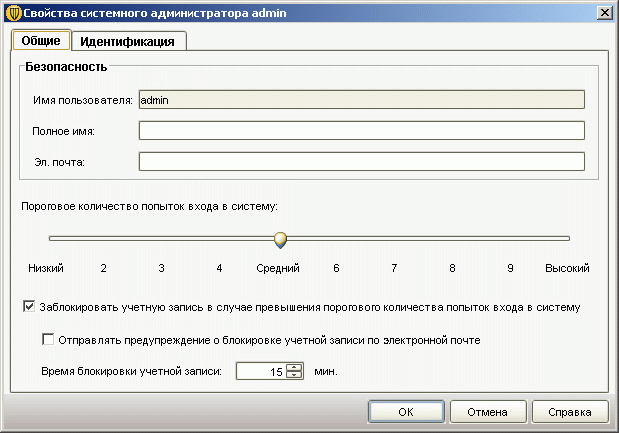Click the Отмена button
The image size is (619, 433).
pos(488,411)
